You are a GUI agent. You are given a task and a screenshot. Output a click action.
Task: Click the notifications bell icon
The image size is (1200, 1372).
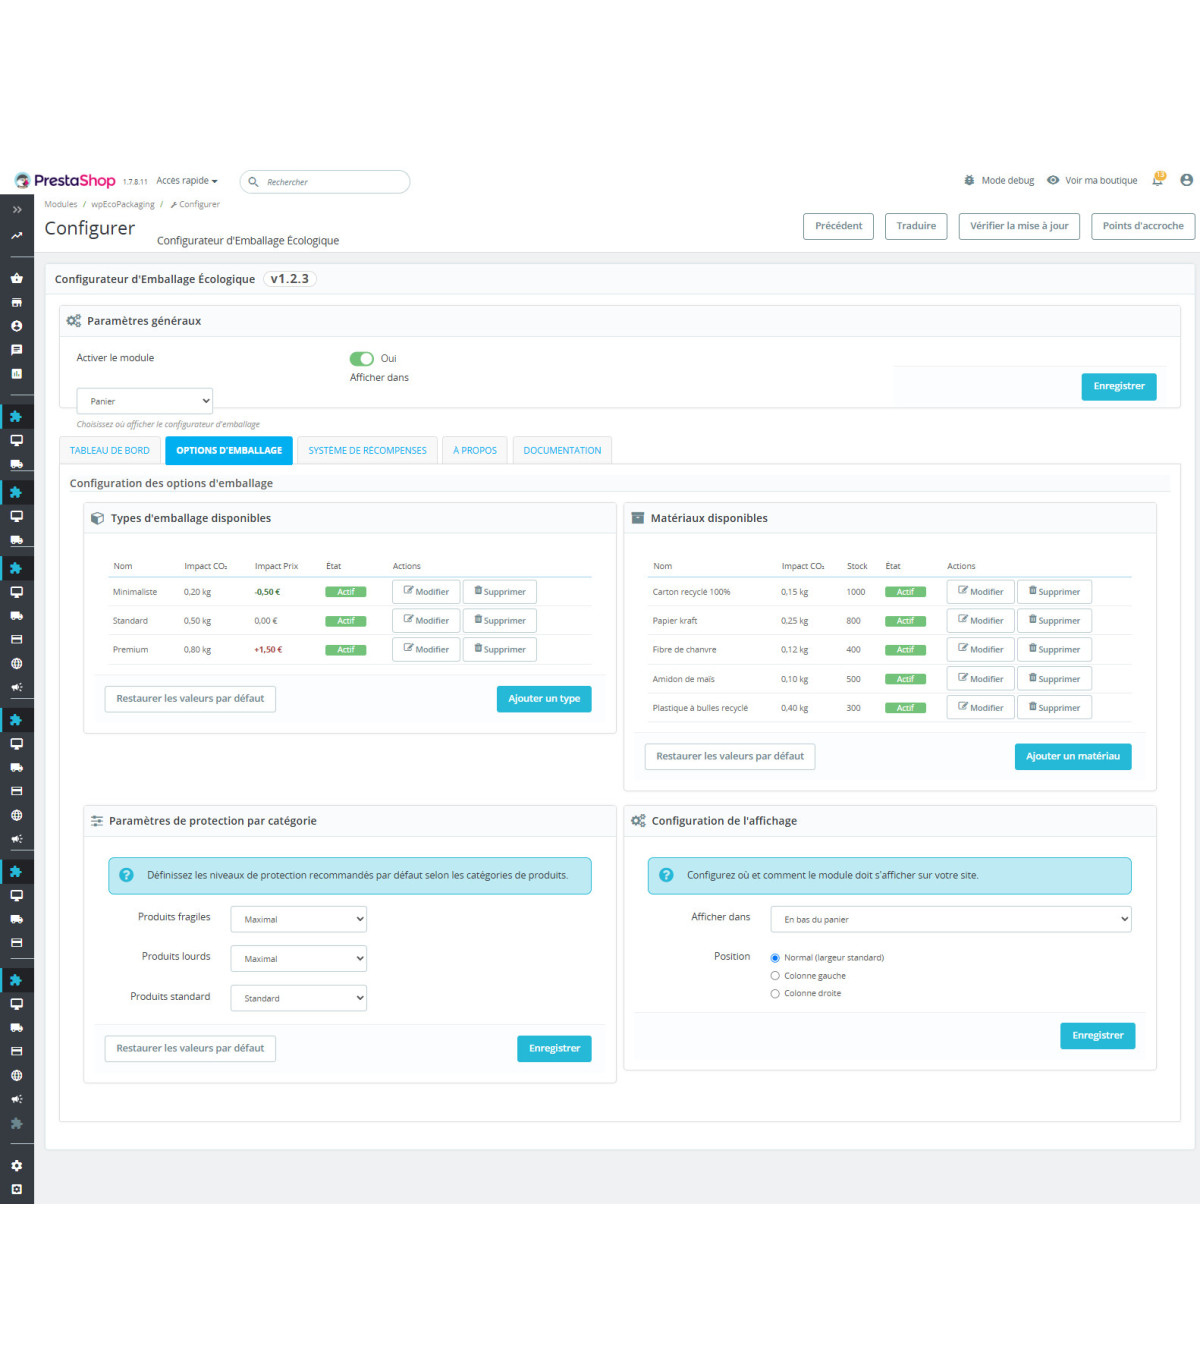[1158, 180]
